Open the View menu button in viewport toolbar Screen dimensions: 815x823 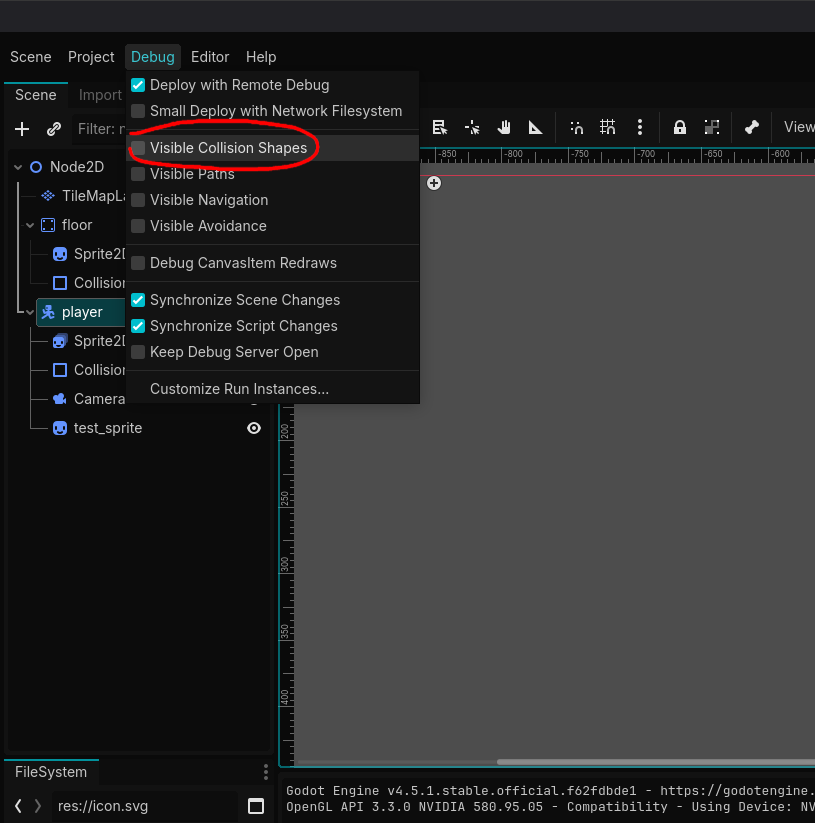coord(798,127)
